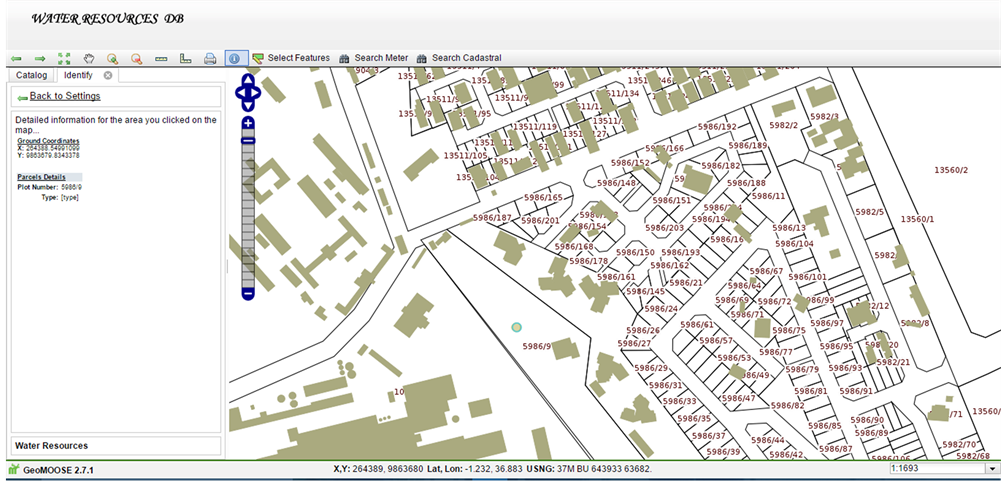The width and height of the screenshot is (1001, 481).
Task: Click the Back to Settings link
Action: [x=64, y=96]
